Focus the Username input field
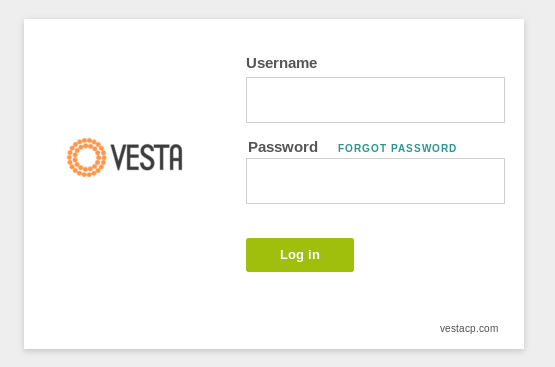The width and height of the screenshot is (555, 367). point(375,100)
